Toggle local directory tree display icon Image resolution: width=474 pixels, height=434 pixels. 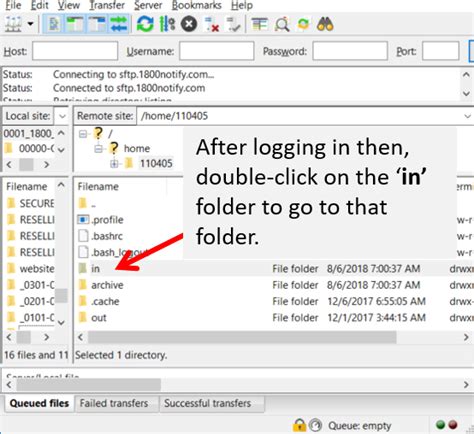pos(75,24)
